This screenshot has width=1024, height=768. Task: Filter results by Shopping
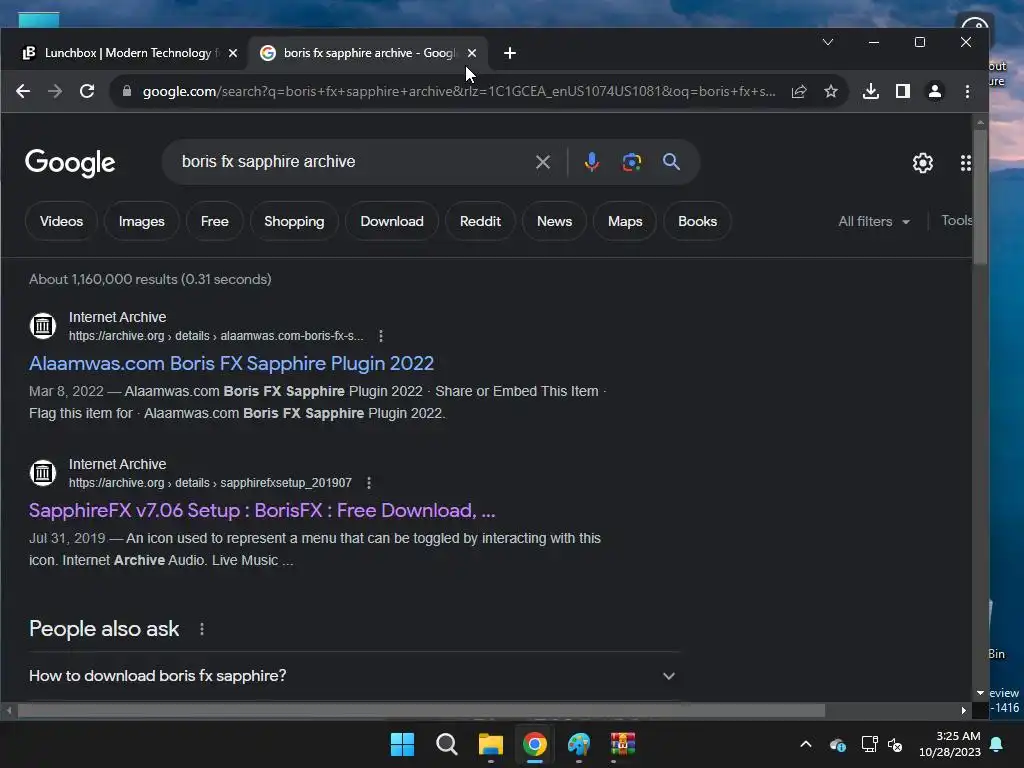pos(294,221)
